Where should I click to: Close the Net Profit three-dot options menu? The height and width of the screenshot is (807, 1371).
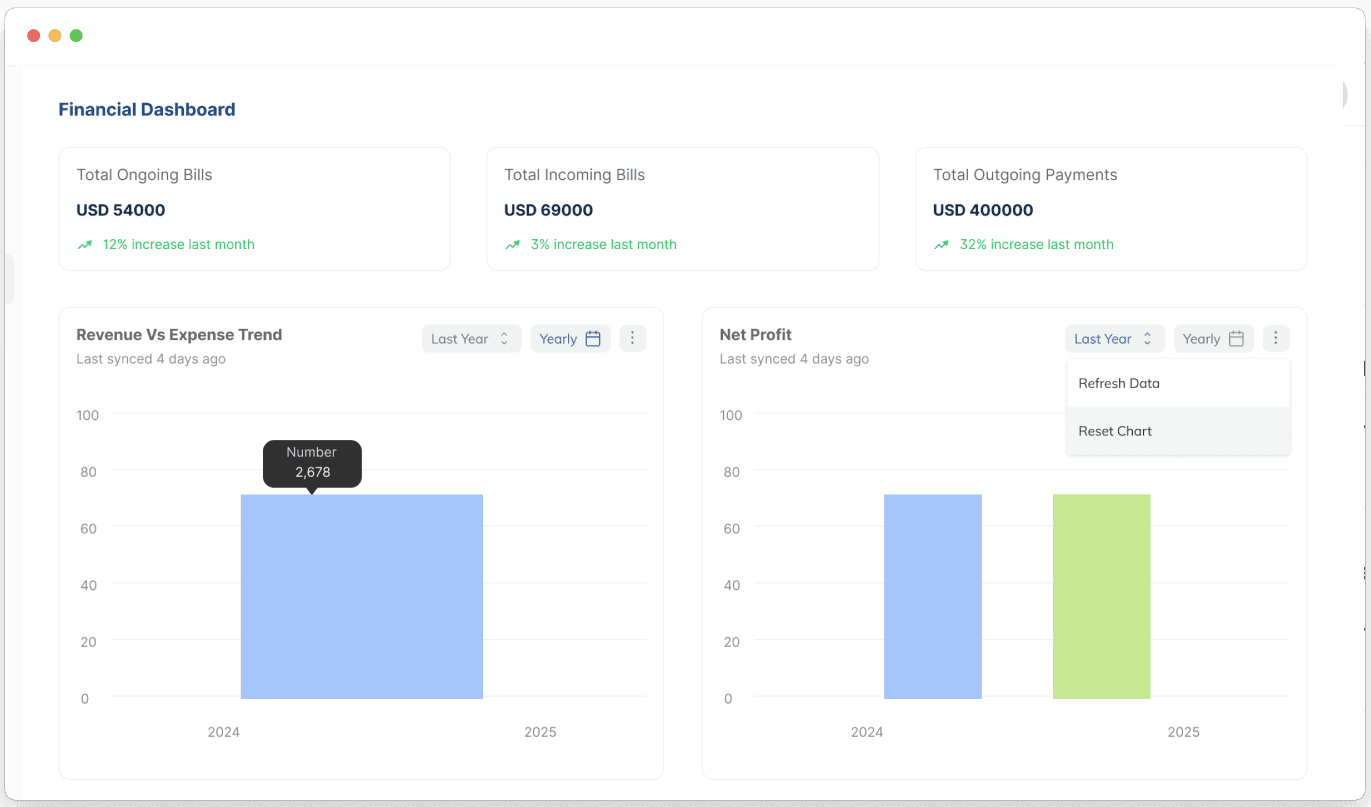pos(1276,339)
